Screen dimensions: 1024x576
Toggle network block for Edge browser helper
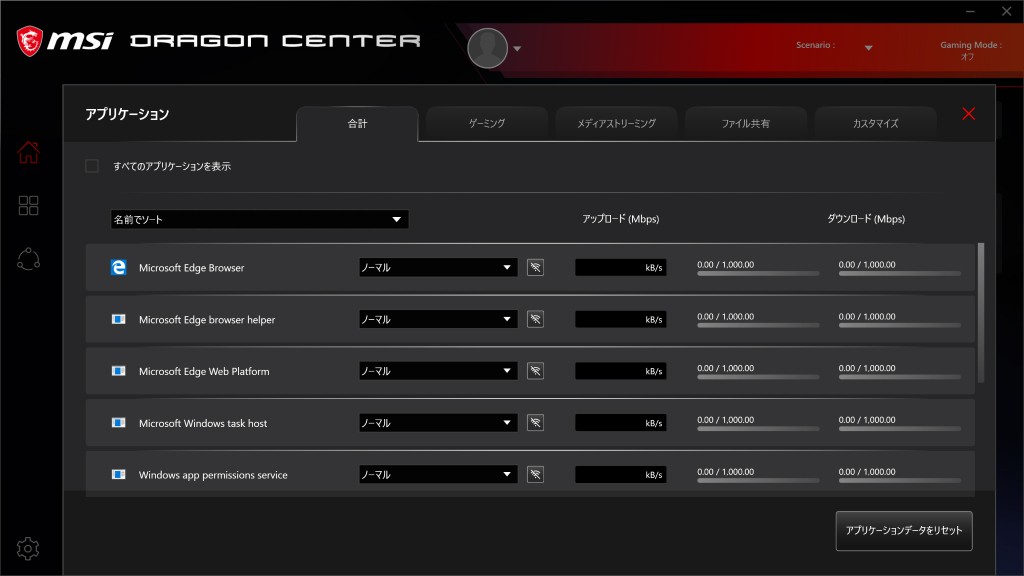(x=536, y=319)
